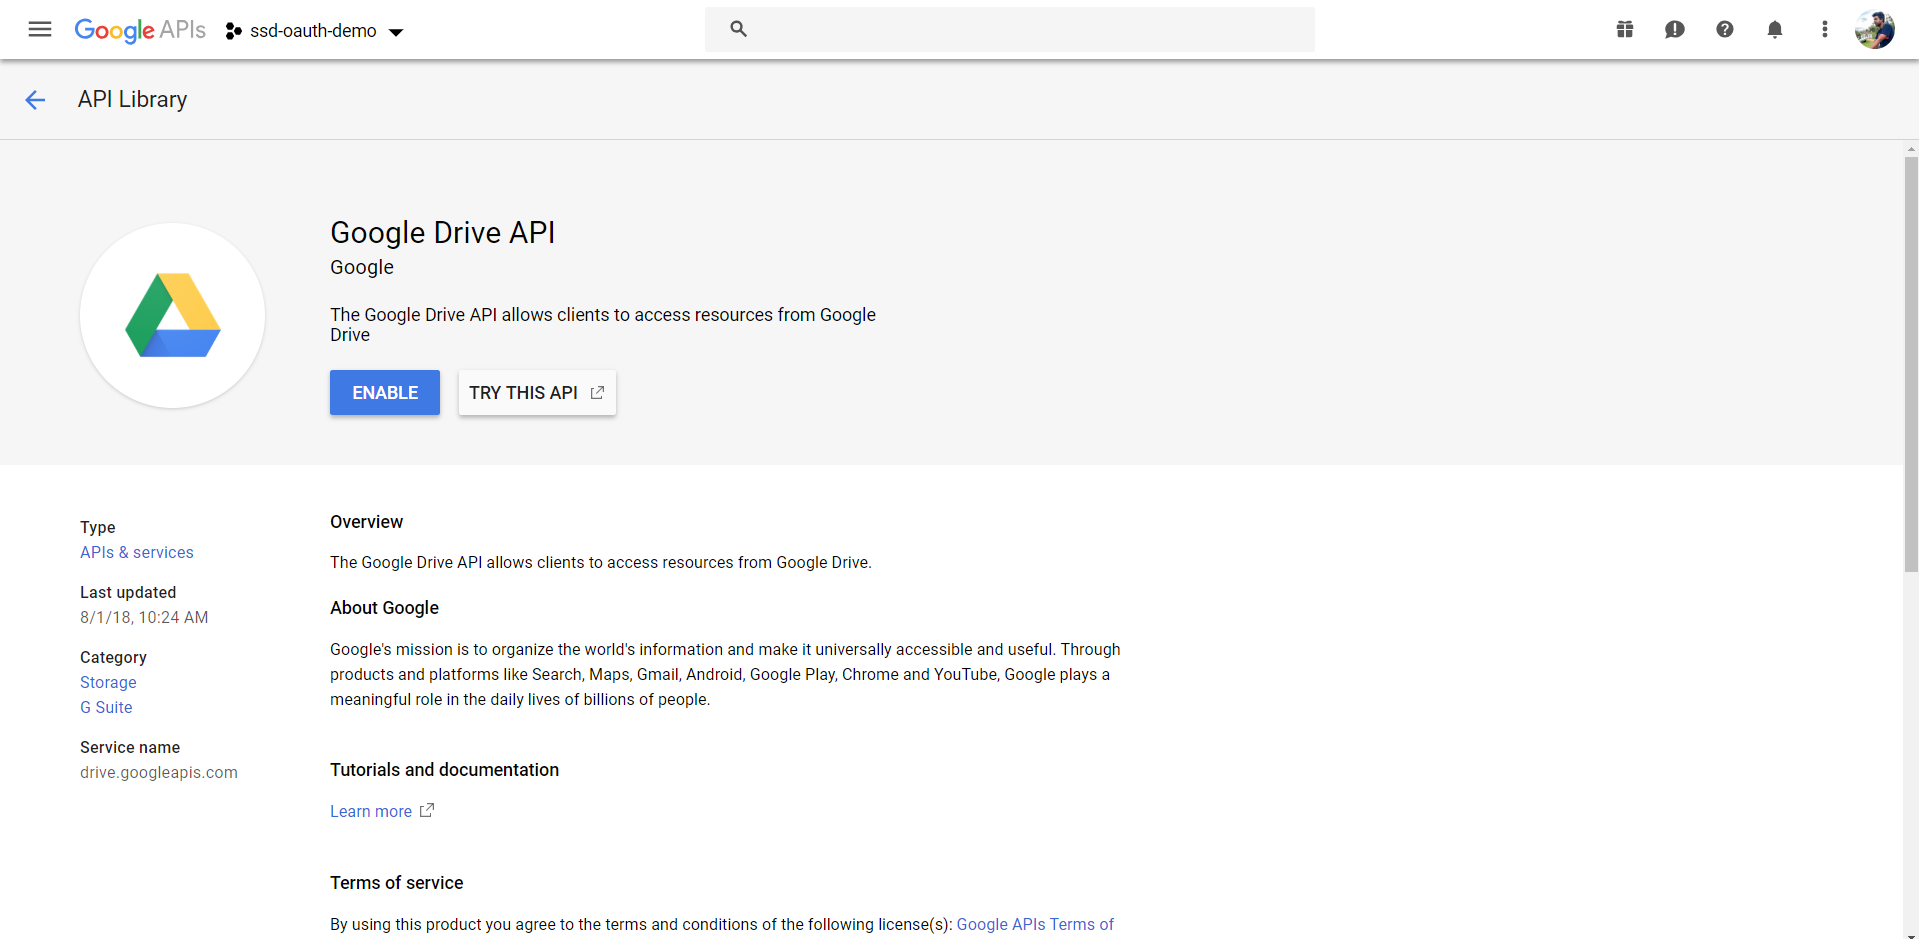
Task: Expand the project dropdown chevron
Action: click(x=396, y=32)
